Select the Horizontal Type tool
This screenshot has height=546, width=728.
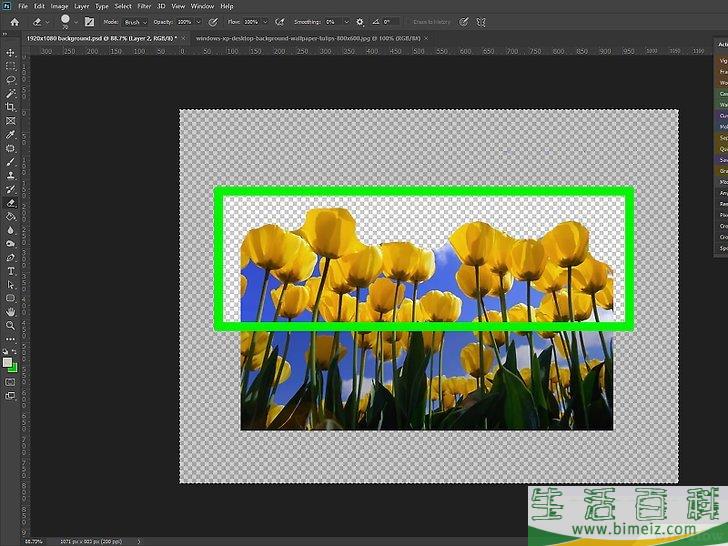[10, 271]
